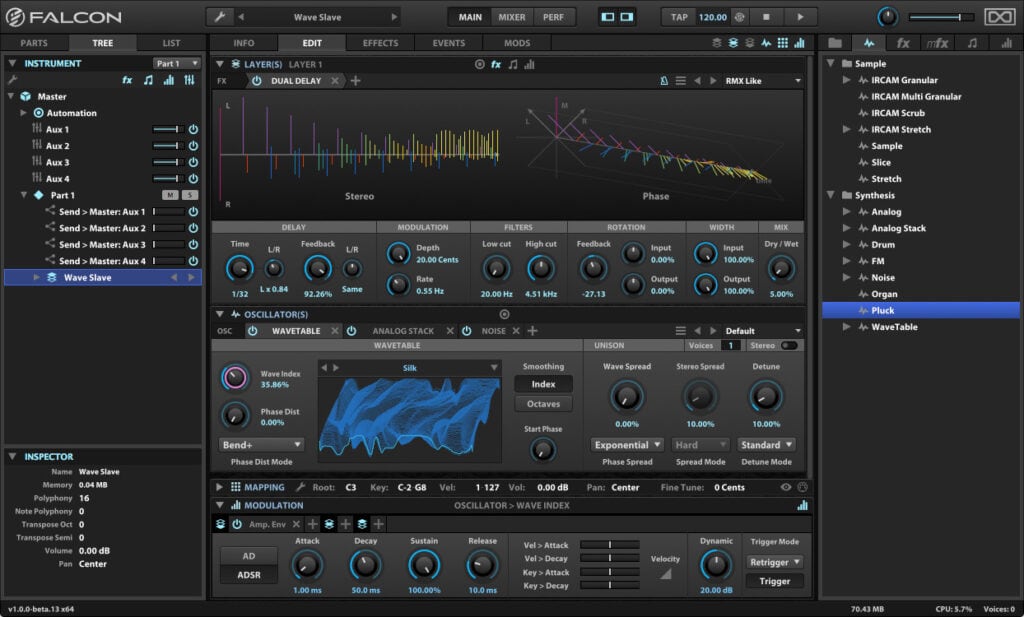Expand the Mapping section
Image resolution: width=1024 pixels, height=617 pixels.
219,487
